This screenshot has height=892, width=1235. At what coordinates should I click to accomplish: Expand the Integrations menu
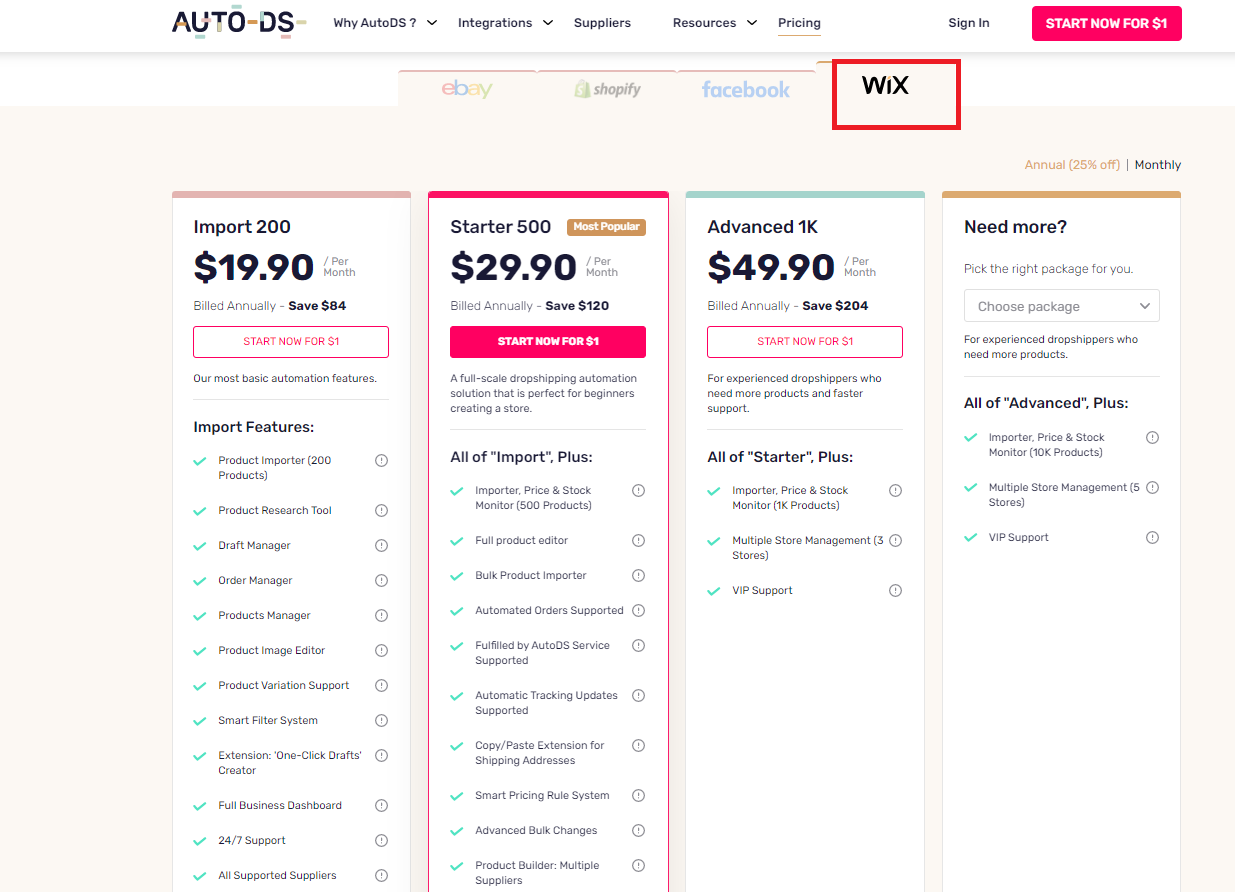point(505,23)
